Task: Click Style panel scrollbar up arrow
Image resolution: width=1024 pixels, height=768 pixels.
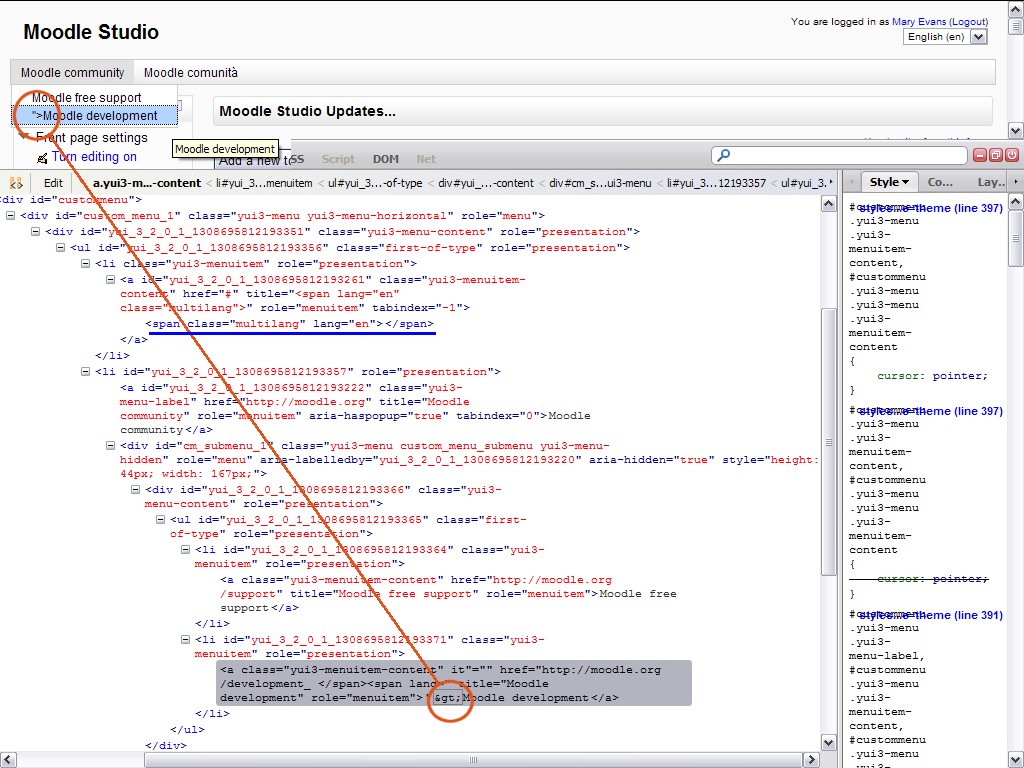Action: pyautogui.click(x=1016, y=202)
